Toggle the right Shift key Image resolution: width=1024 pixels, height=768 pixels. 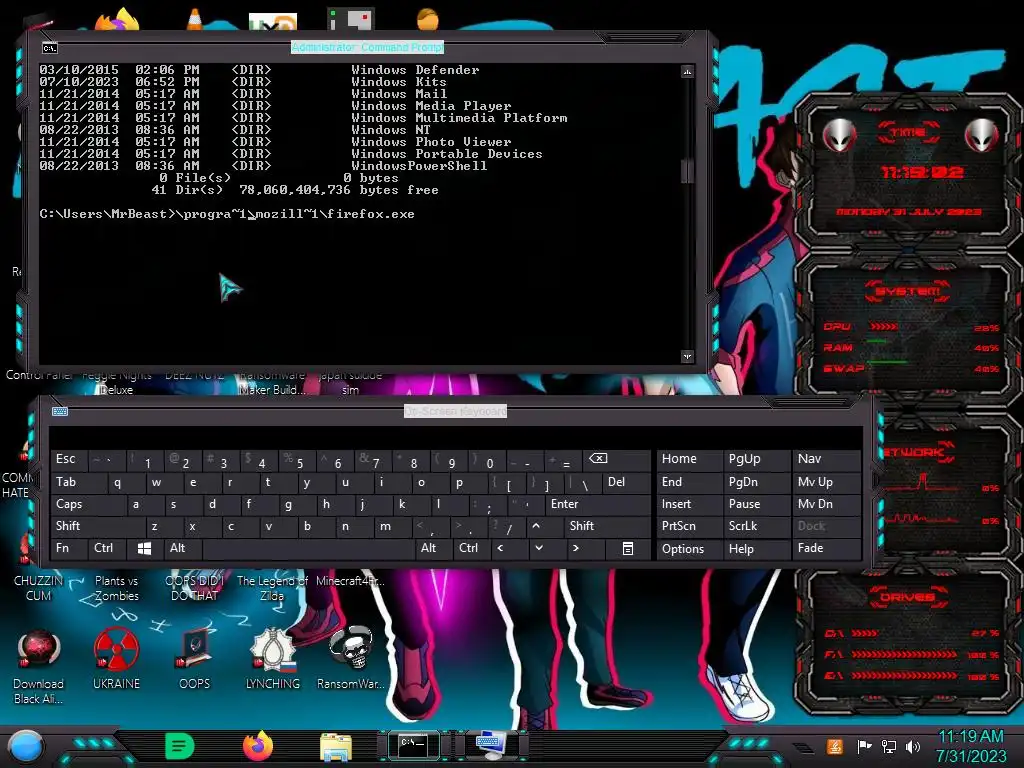[607, 526]
